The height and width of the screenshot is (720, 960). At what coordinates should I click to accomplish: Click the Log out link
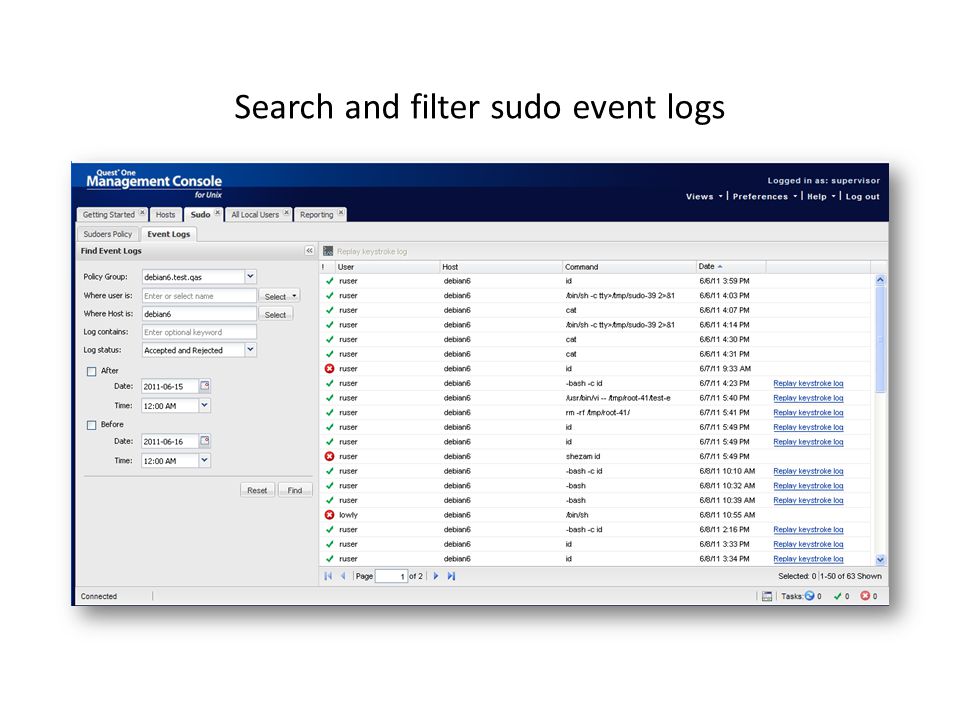(x=862, y=197)
